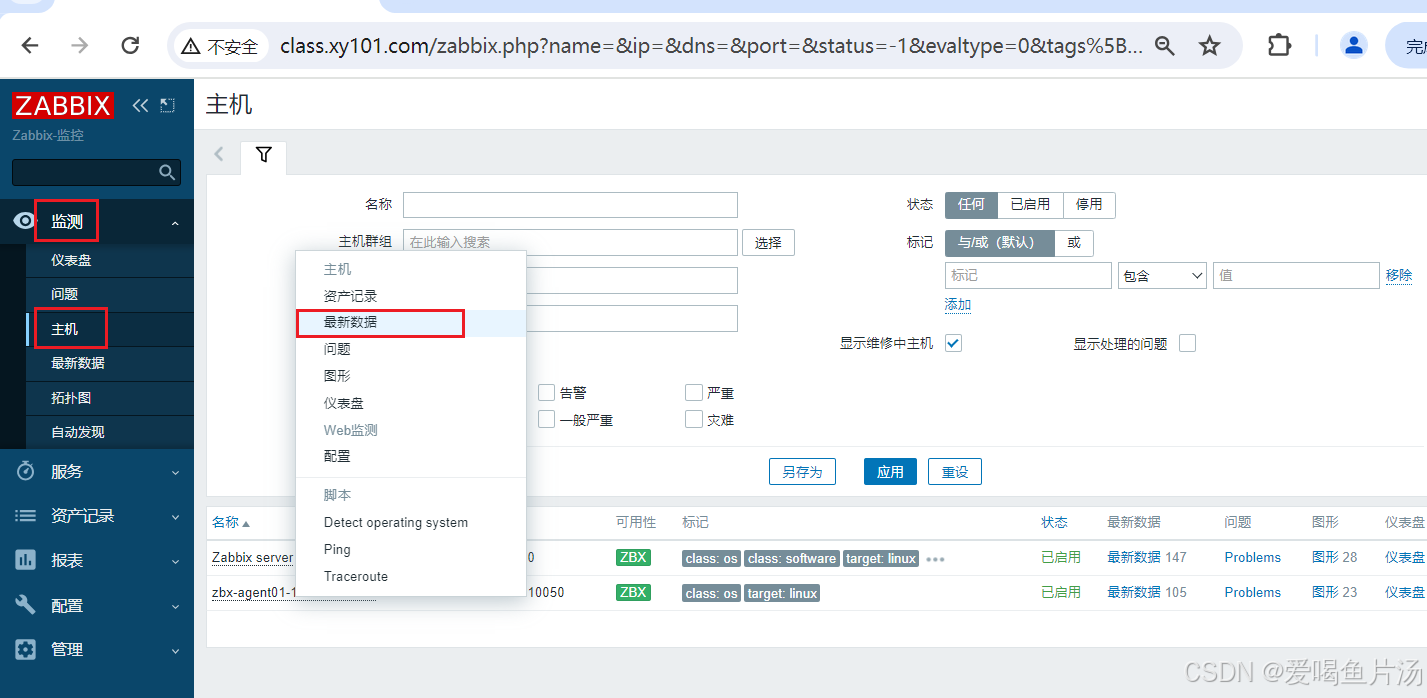The image size is (1427, 698).
Task: Select 停用 status option
Action: point(1089,204)
